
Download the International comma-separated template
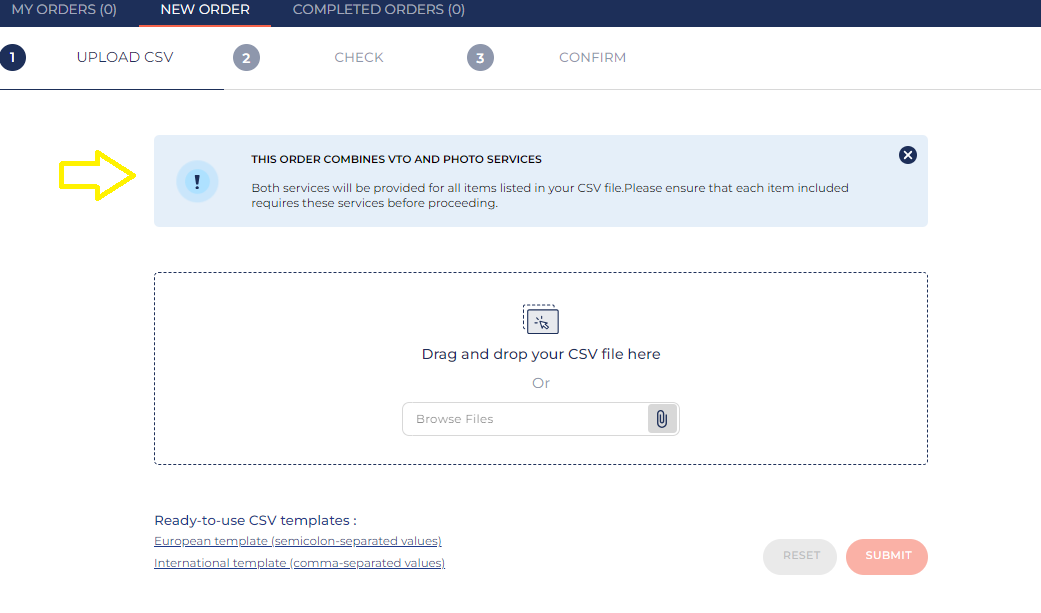tap(299, 563)
